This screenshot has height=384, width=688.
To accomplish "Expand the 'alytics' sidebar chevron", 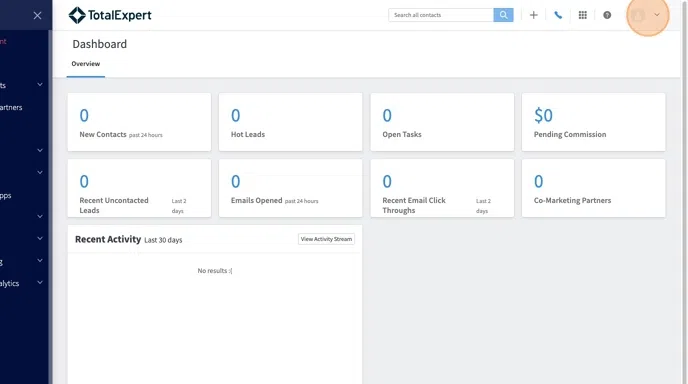I will click(x=40, y=282).
